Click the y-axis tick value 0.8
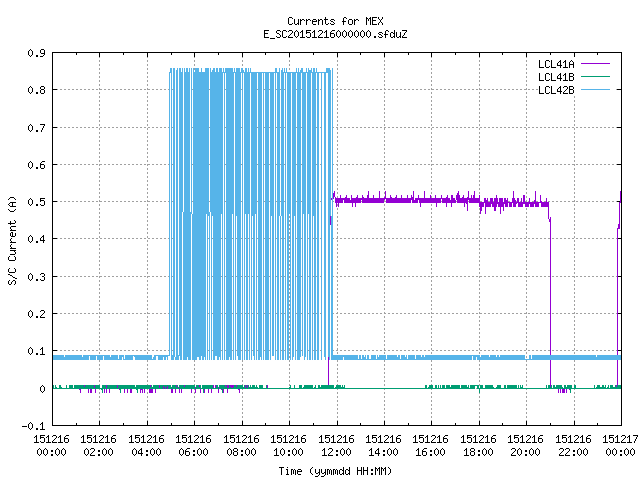640x480 pixels. coord(37,90)
